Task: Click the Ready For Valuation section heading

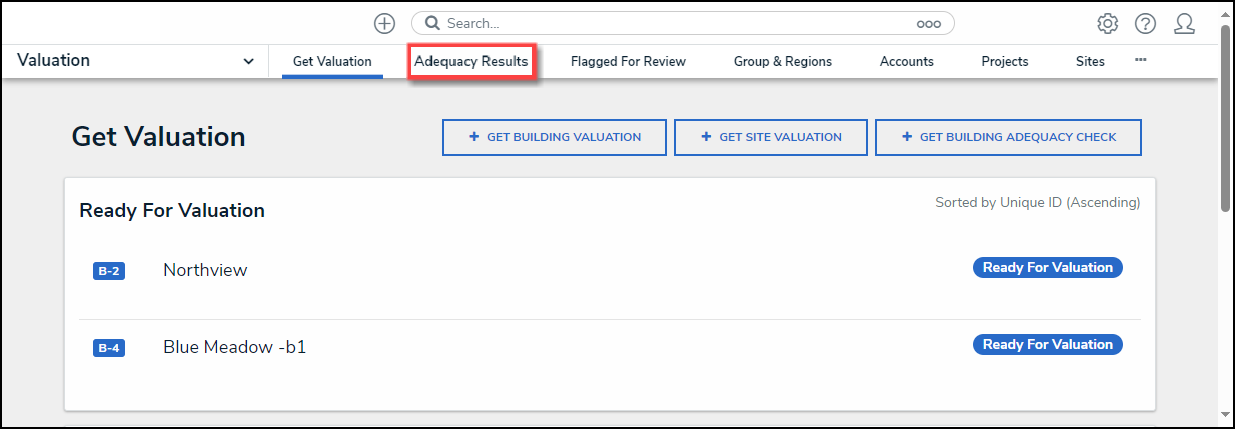Action: pos(172,211)
